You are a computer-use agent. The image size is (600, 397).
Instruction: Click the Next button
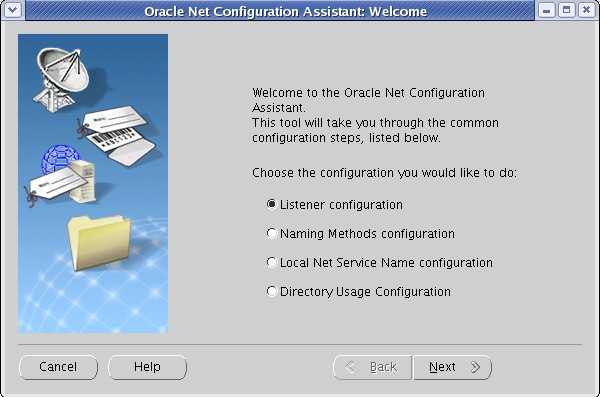click(x=452, y=367)
